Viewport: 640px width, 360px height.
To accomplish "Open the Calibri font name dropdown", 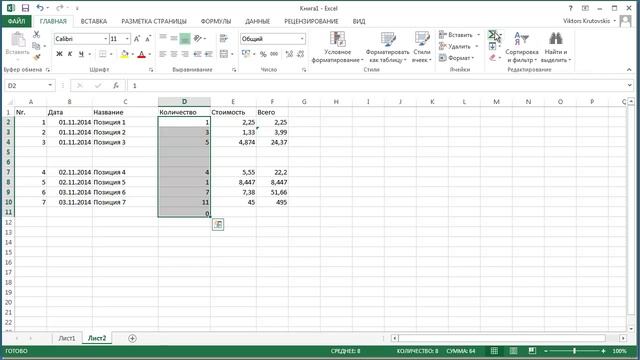I will click(105, 39).
